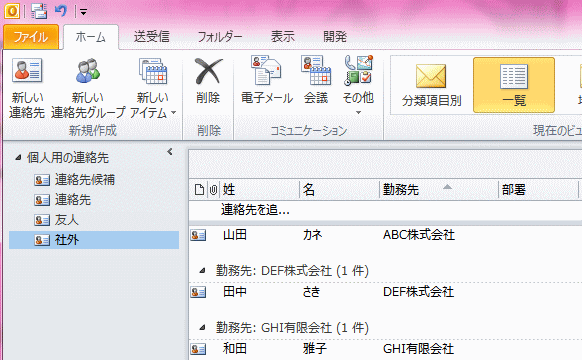
Task: Open the その他 communication dropdown
Action: click(358, 85)
